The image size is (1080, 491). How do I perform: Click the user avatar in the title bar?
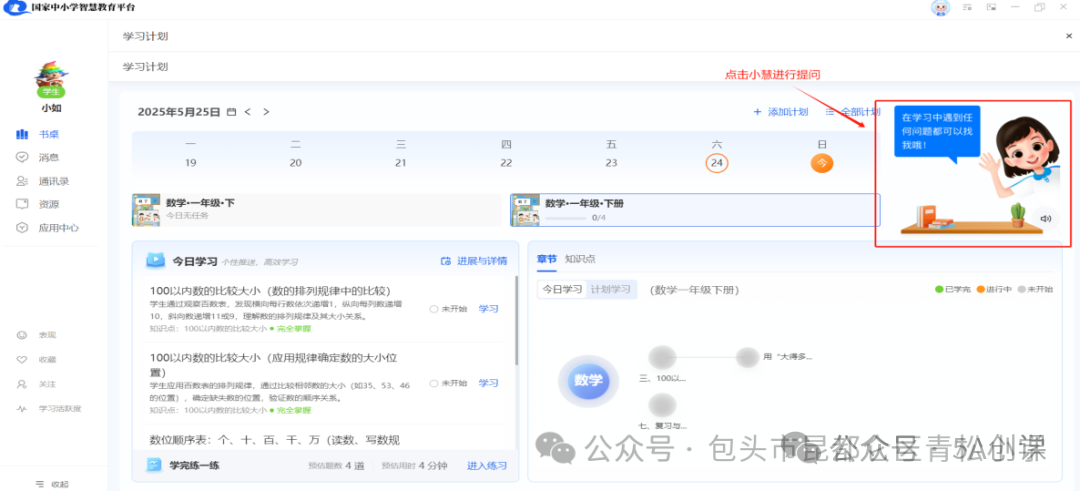tap(939, 8)
